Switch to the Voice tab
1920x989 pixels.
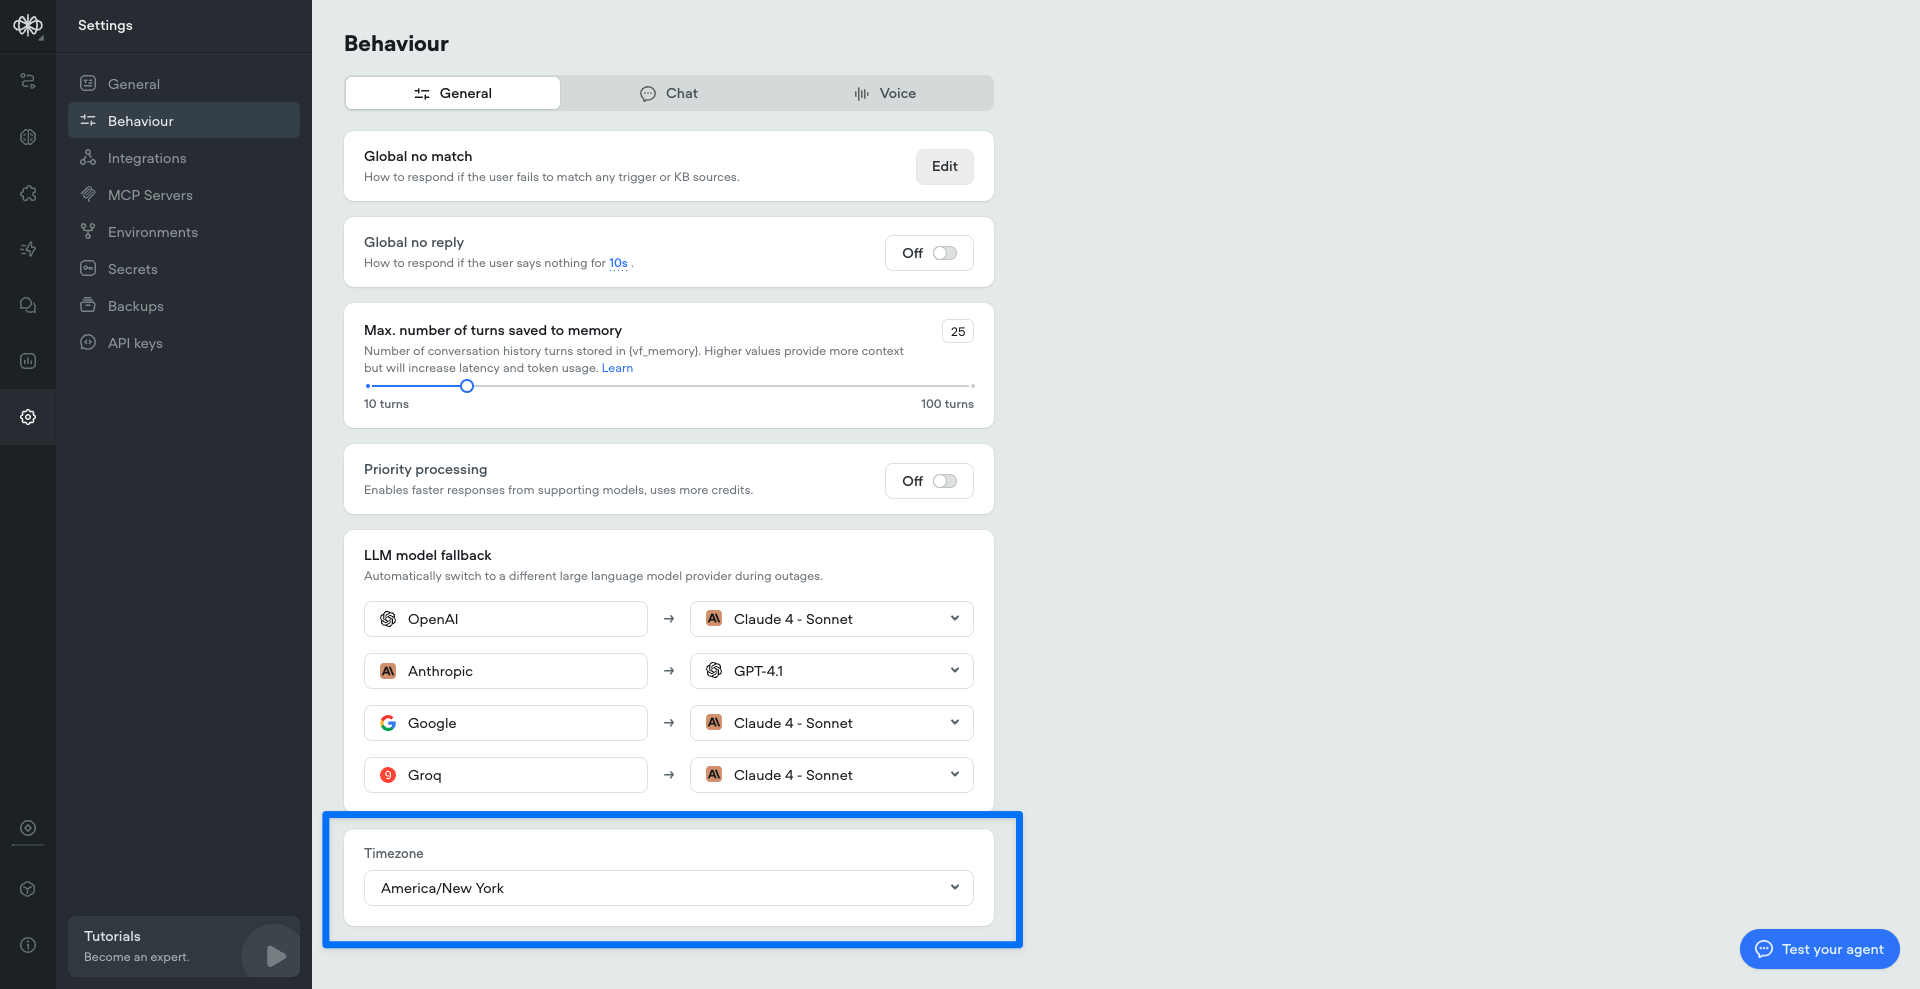pyautogui.click(x=885, y=93)
